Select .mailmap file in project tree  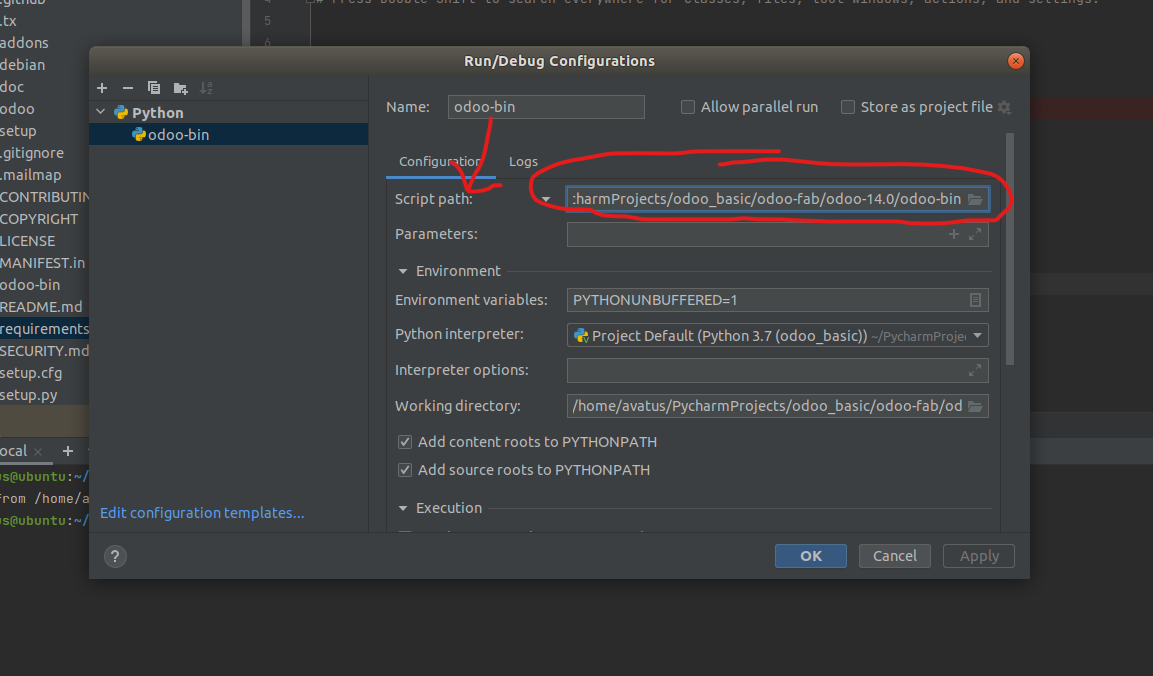[x=31, y=175]
